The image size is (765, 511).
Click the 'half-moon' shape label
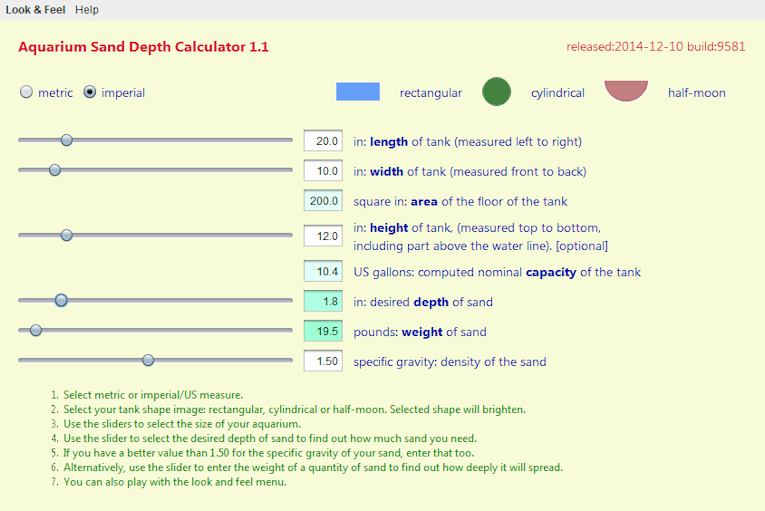click(697, 93)
